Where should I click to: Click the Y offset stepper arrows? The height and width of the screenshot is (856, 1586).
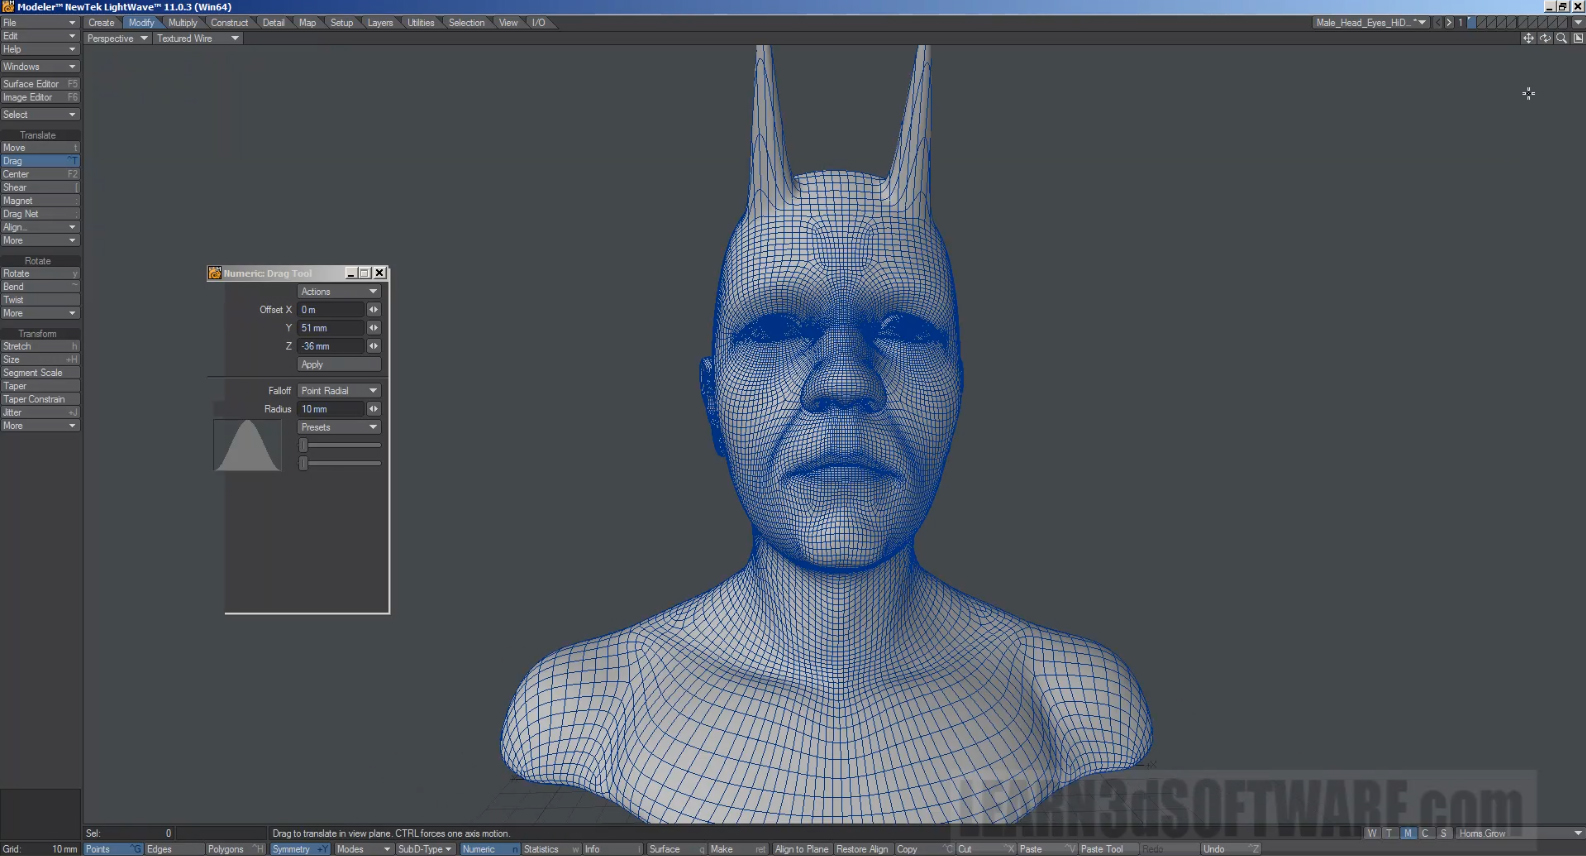(374, 328)
